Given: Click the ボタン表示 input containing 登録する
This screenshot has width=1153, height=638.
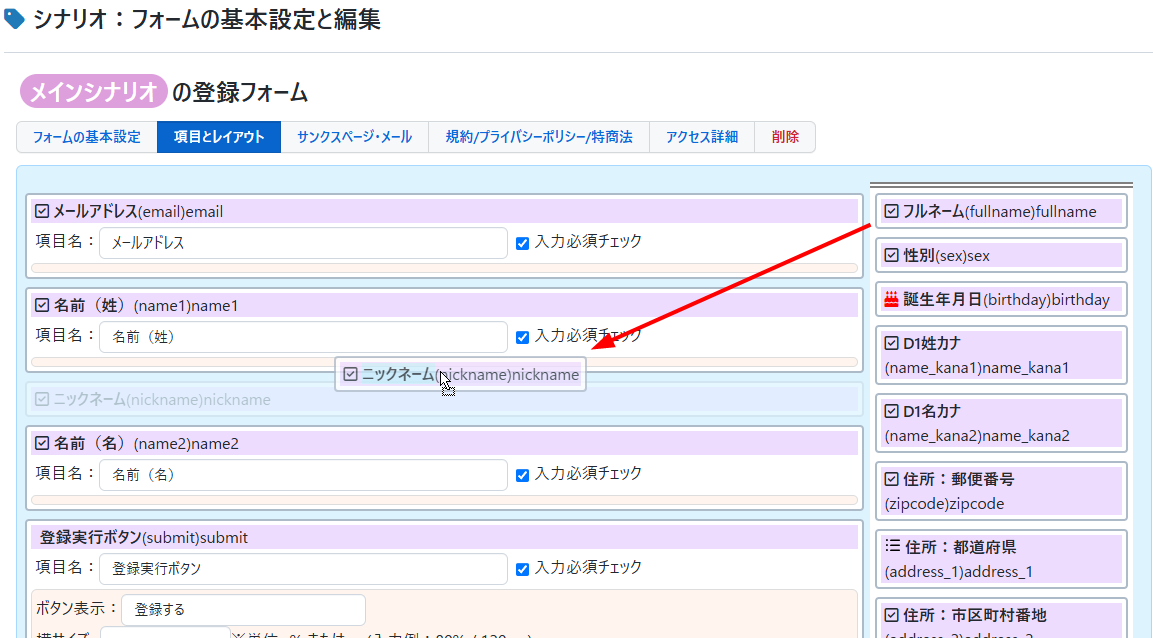Looking at the screenshot, I should point(243,609).
